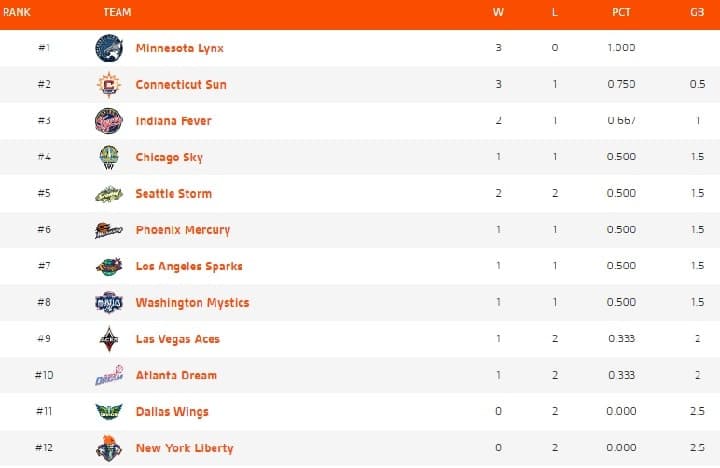Sort by the W column header
This screenshot has width=720, height=468.
coord(498,12)
